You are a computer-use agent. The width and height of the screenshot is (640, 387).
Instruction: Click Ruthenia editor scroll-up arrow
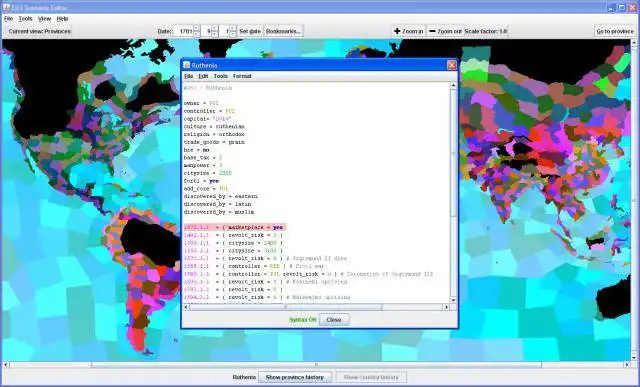coord(453,85)
